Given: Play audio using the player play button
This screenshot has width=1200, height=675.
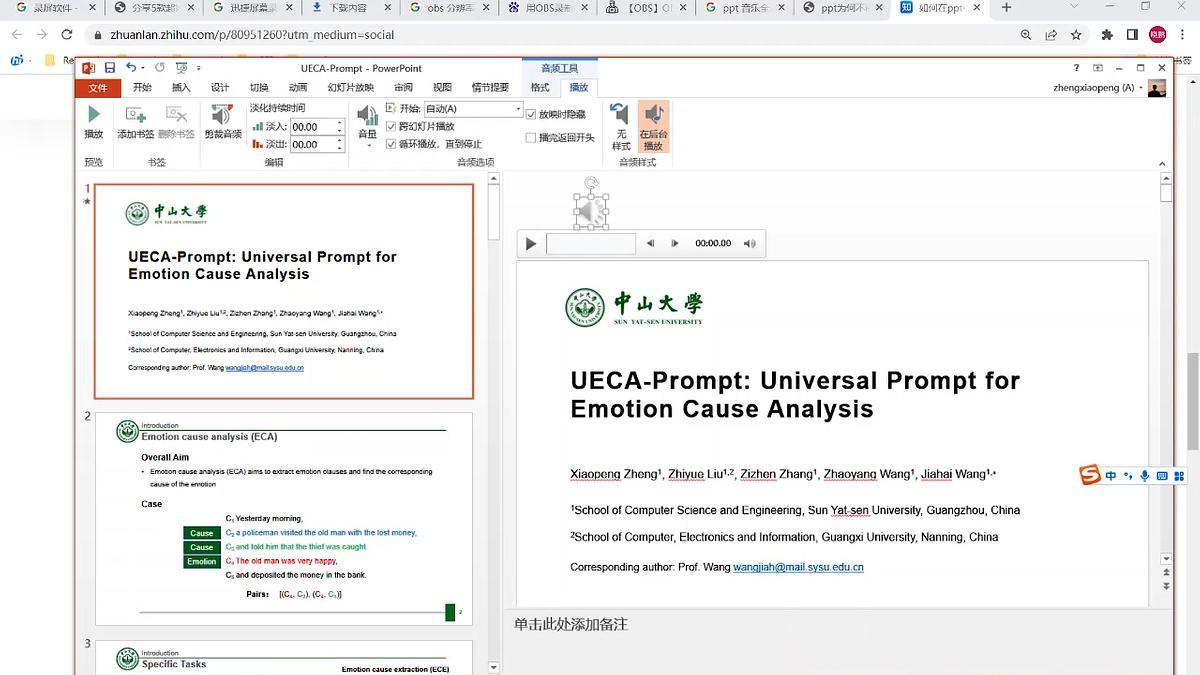Looking at the screenshot, I should pos(531,244).
